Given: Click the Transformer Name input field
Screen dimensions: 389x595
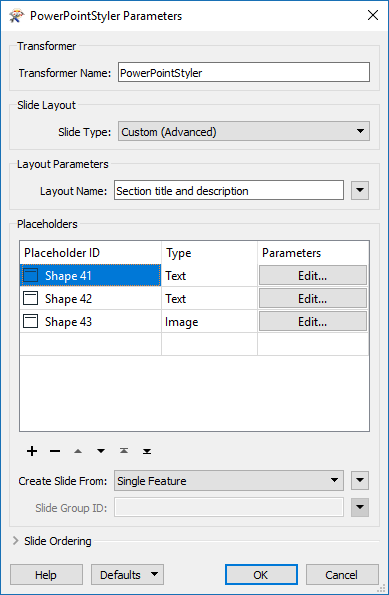Looking at the screenshot, I should [244, 72].
